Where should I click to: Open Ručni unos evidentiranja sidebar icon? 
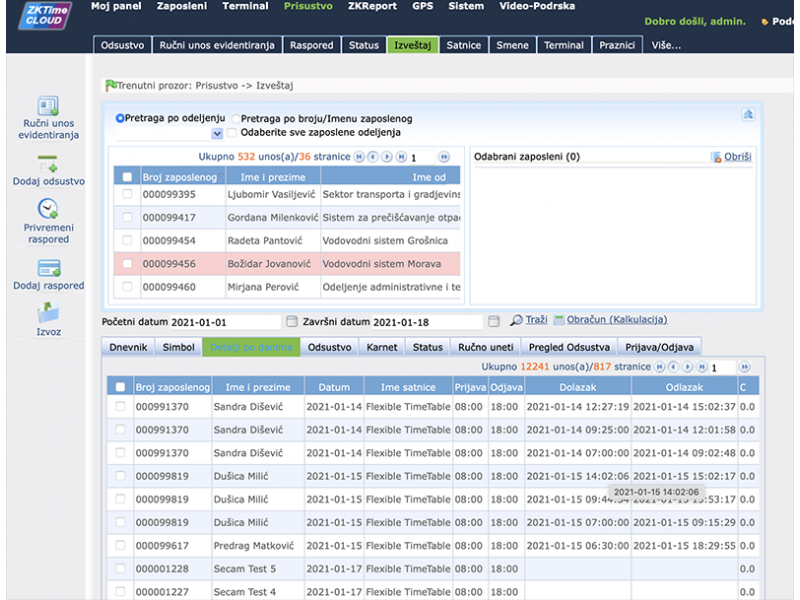click(x=48, y=106)
